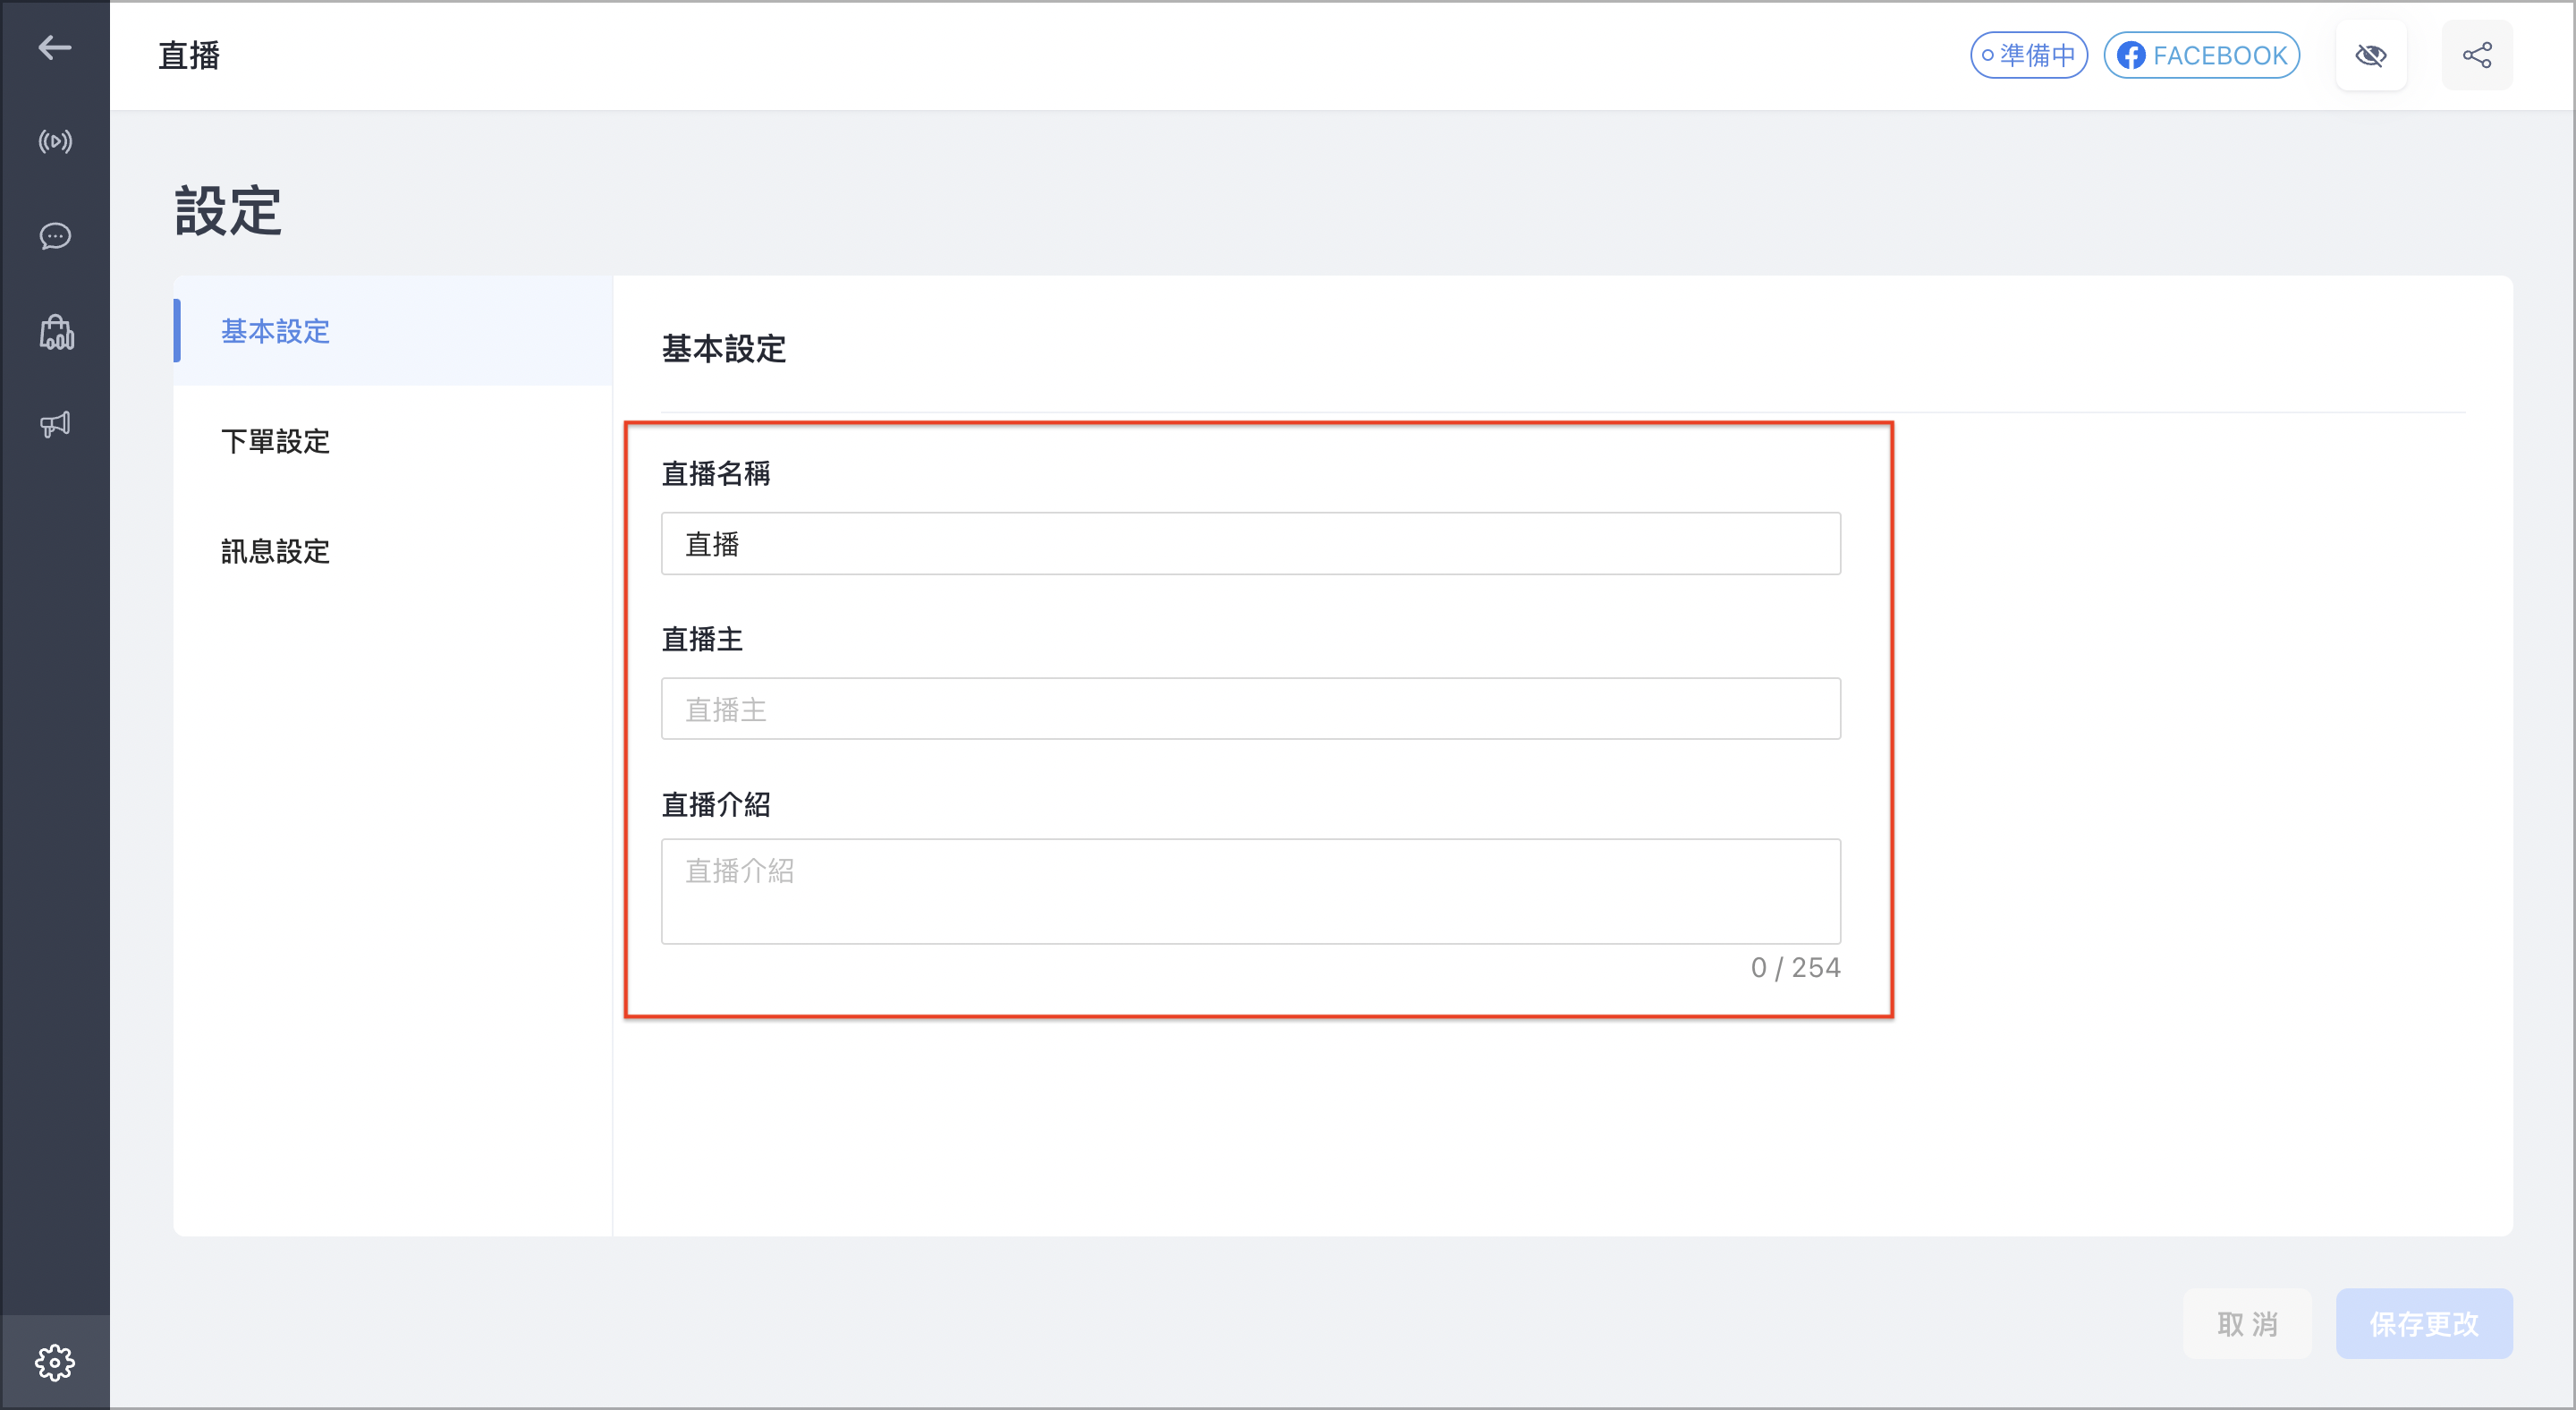The width and height of the screenshot is (2576, 1410).
Task: Click the 0 / 254 character counter
Action: click(1795, 968)
